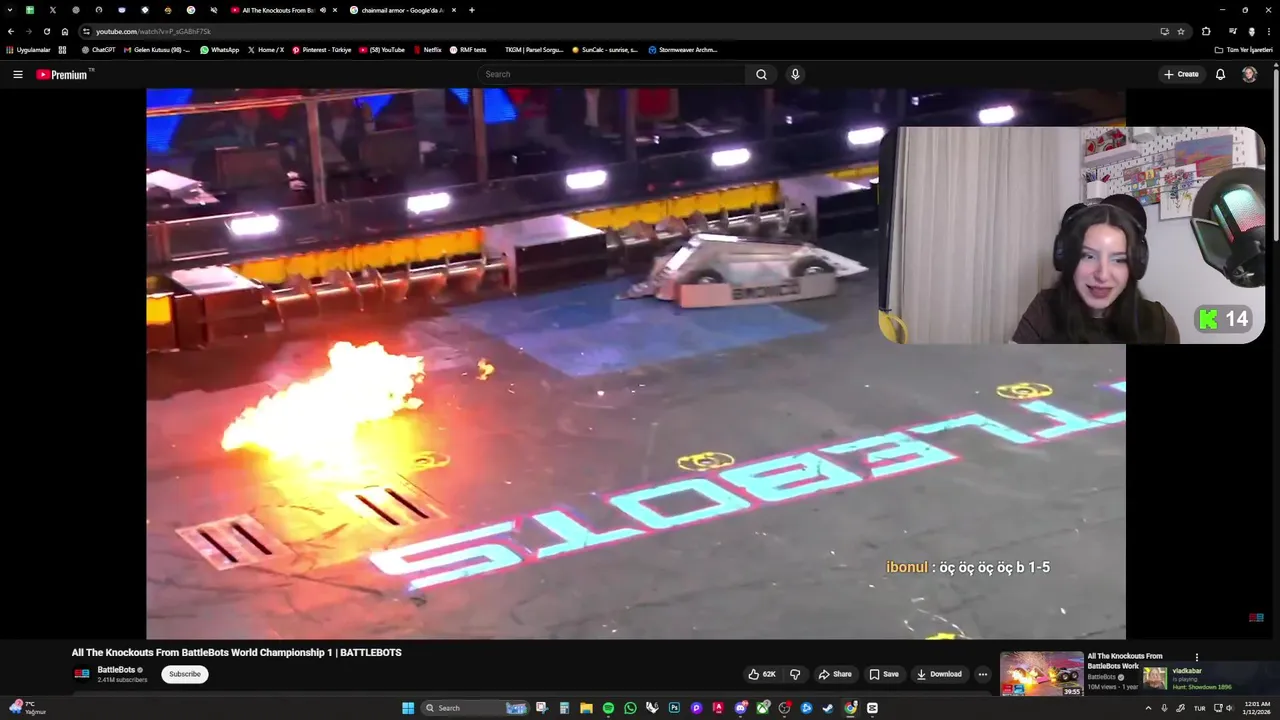Viewport: 1280px width, 720px height.
Task: Download the BattleBots video
Action: (939, 674)
